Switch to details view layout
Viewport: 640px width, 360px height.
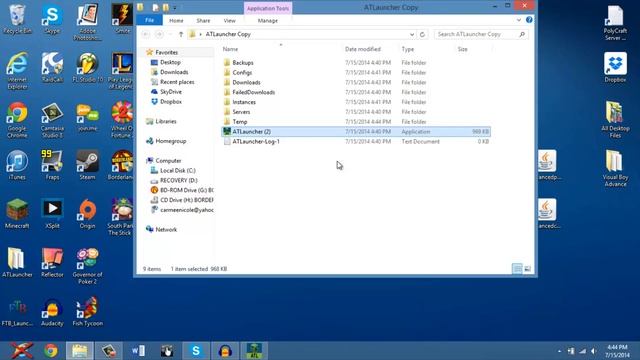tap(517, 269)
